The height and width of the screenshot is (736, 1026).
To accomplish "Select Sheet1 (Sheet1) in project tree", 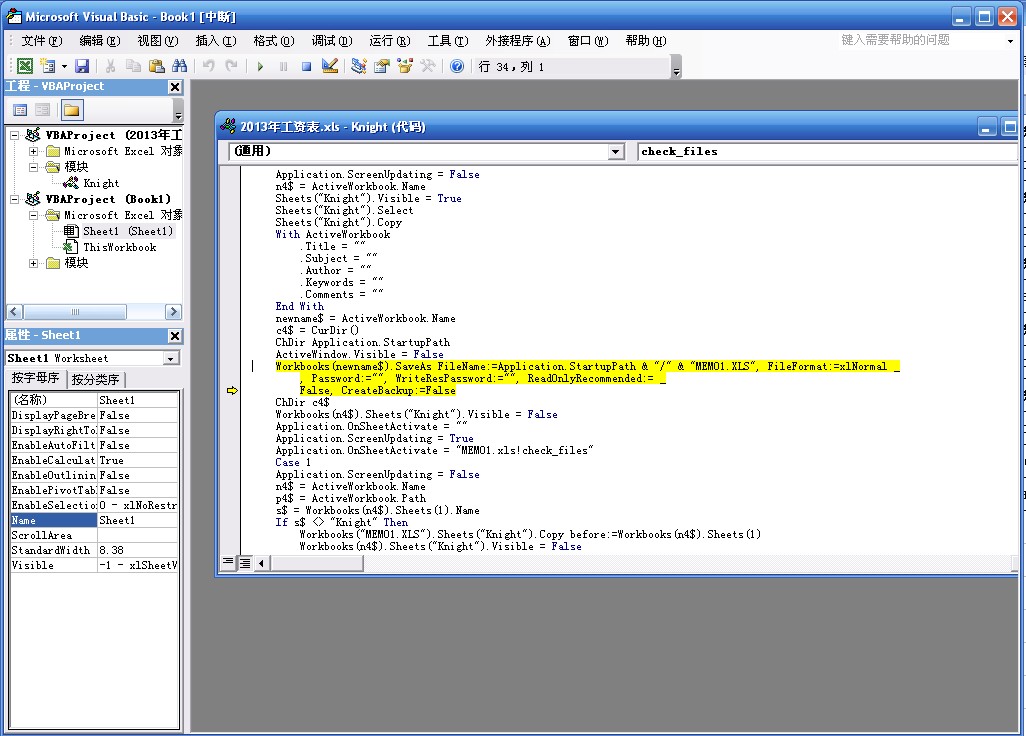I will [128, 231].
